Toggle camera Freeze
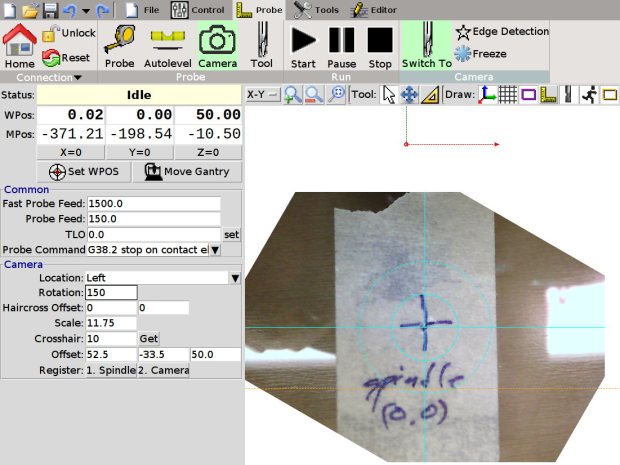The image size is (620, 465). 480,53
